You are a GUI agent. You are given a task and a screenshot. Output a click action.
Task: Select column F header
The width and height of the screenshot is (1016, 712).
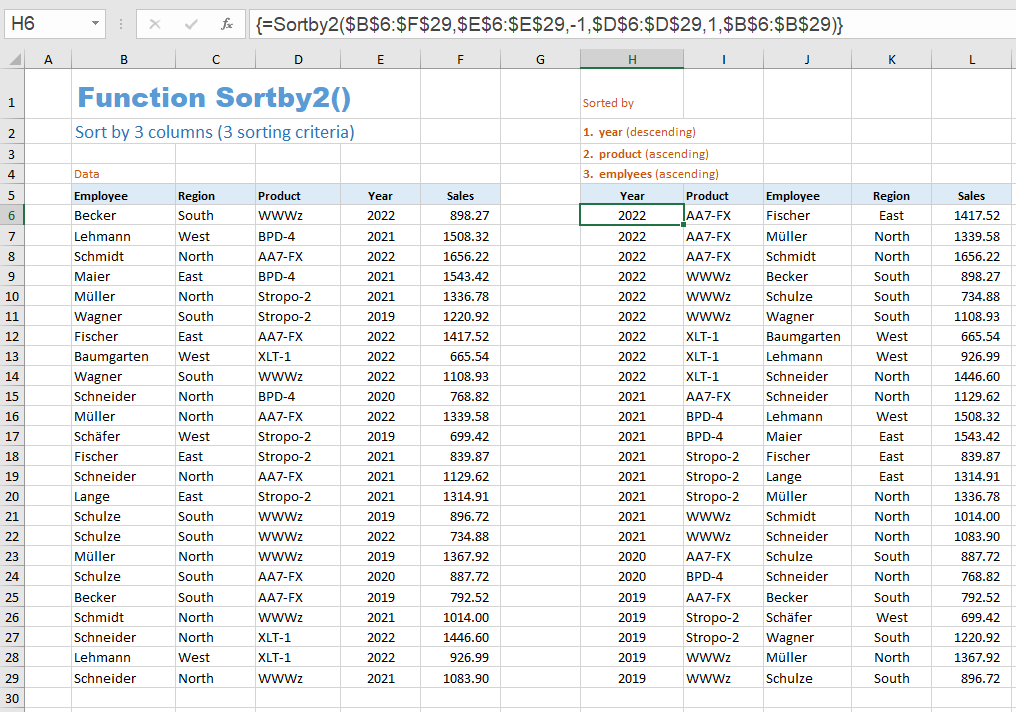pyautogui.click(x=460, y=59)
